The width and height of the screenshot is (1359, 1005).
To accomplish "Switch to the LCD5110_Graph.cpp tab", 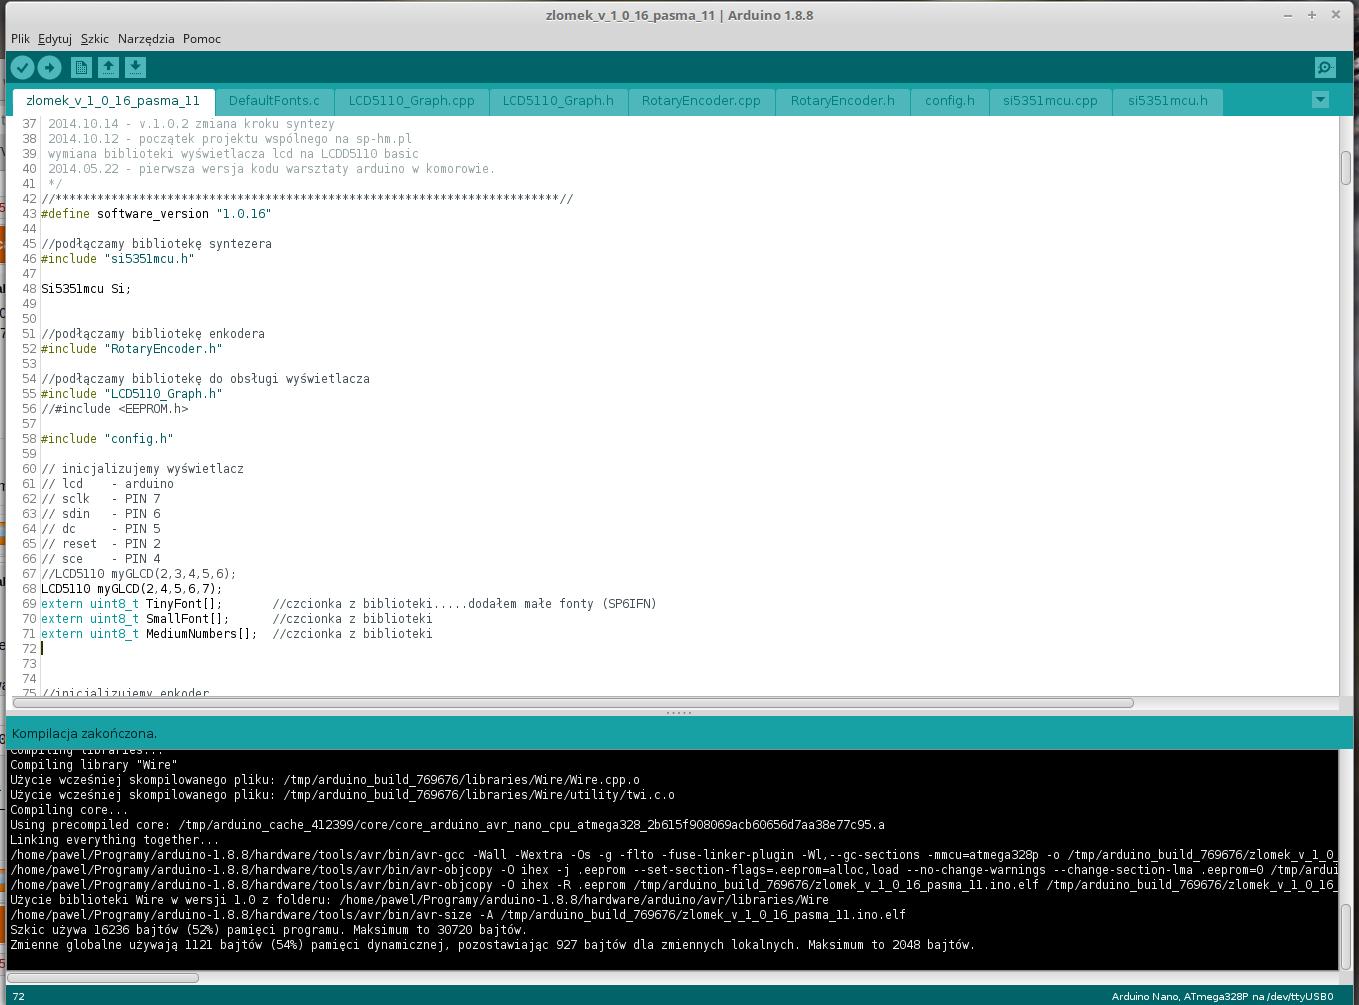I will (411, 101).
